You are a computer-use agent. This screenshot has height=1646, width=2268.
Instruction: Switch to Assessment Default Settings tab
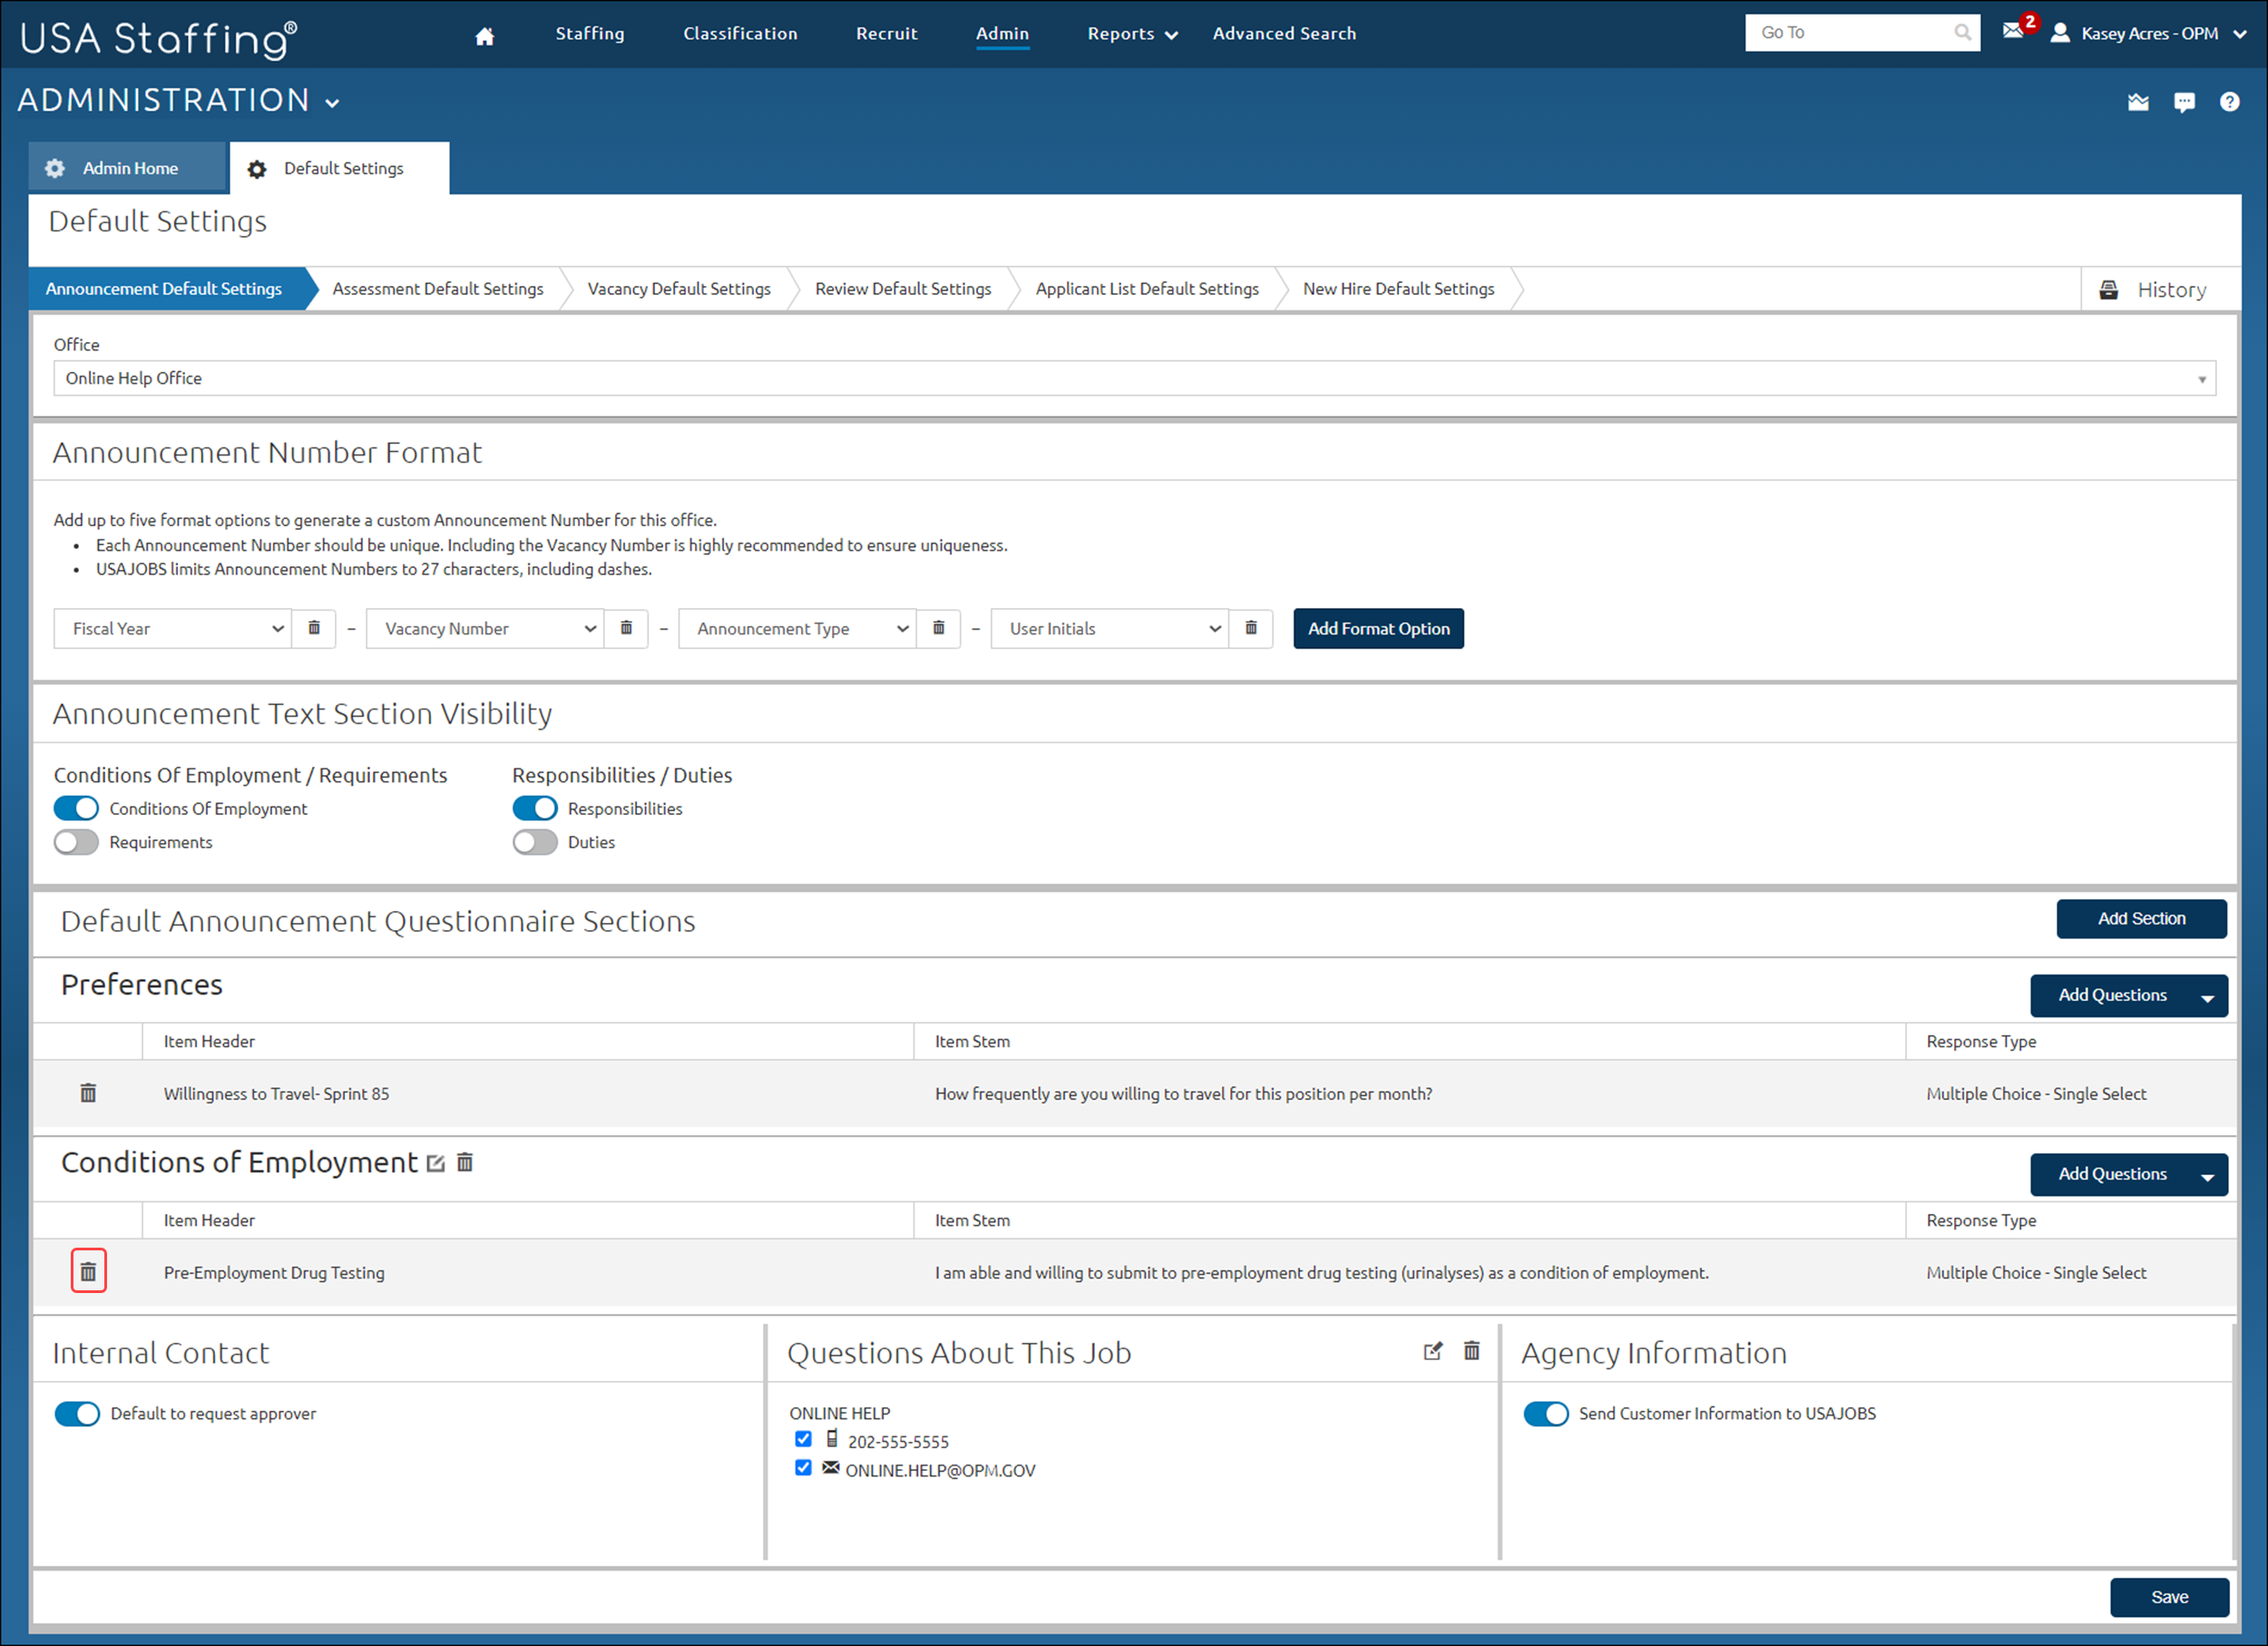[x=438, y=289]
